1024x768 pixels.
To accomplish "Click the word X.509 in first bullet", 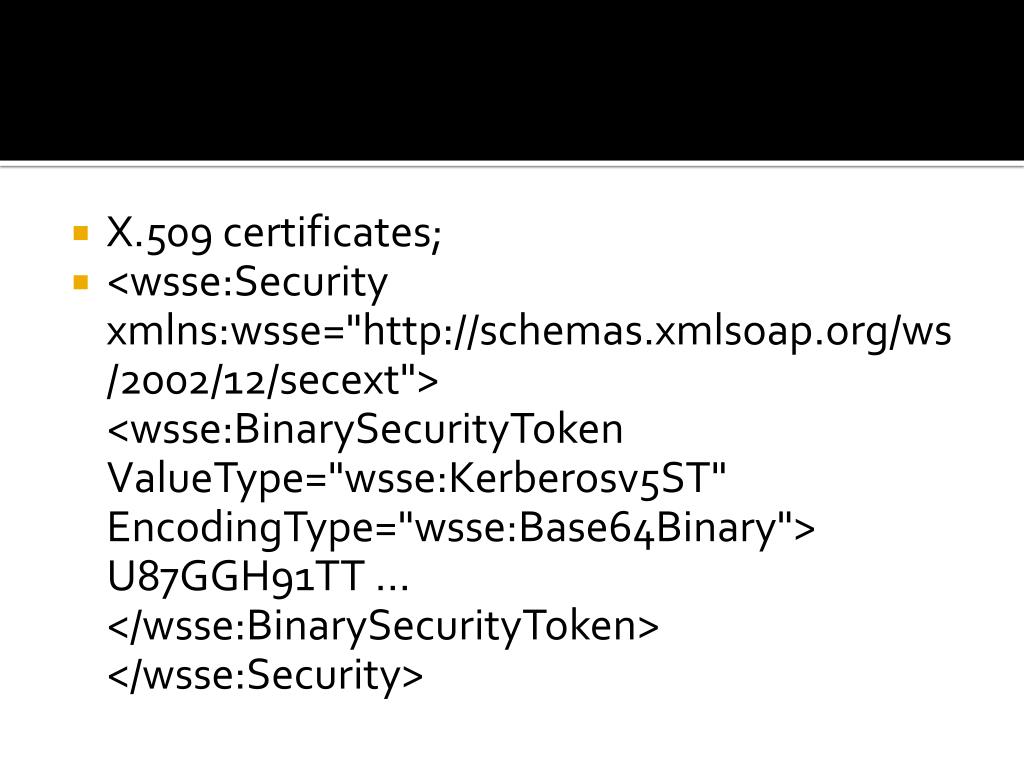I will [x=159, y=232].
